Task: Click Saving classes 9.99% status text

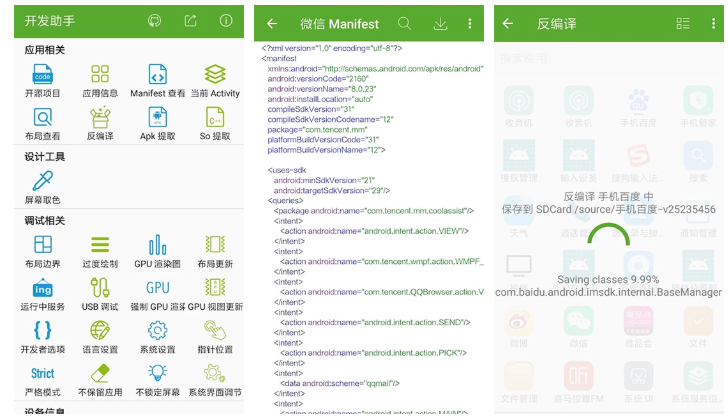Action: click(608, 280)
